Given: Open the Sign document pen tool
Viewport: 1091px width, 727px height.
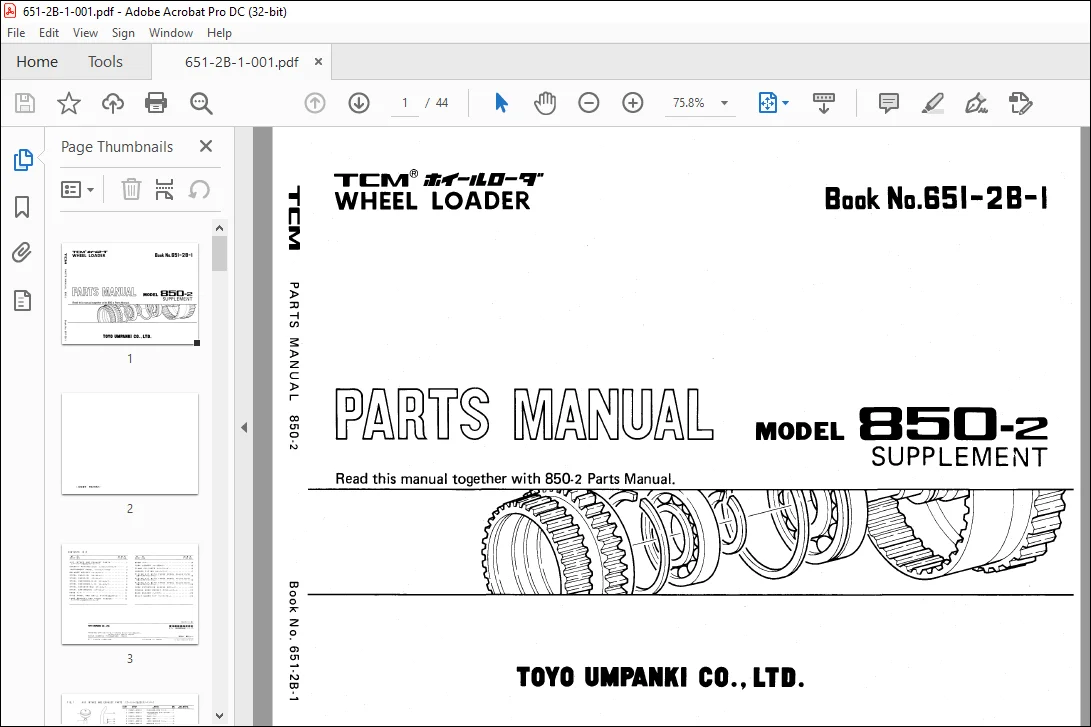Looking at the screenshot, I should (976, 103).
